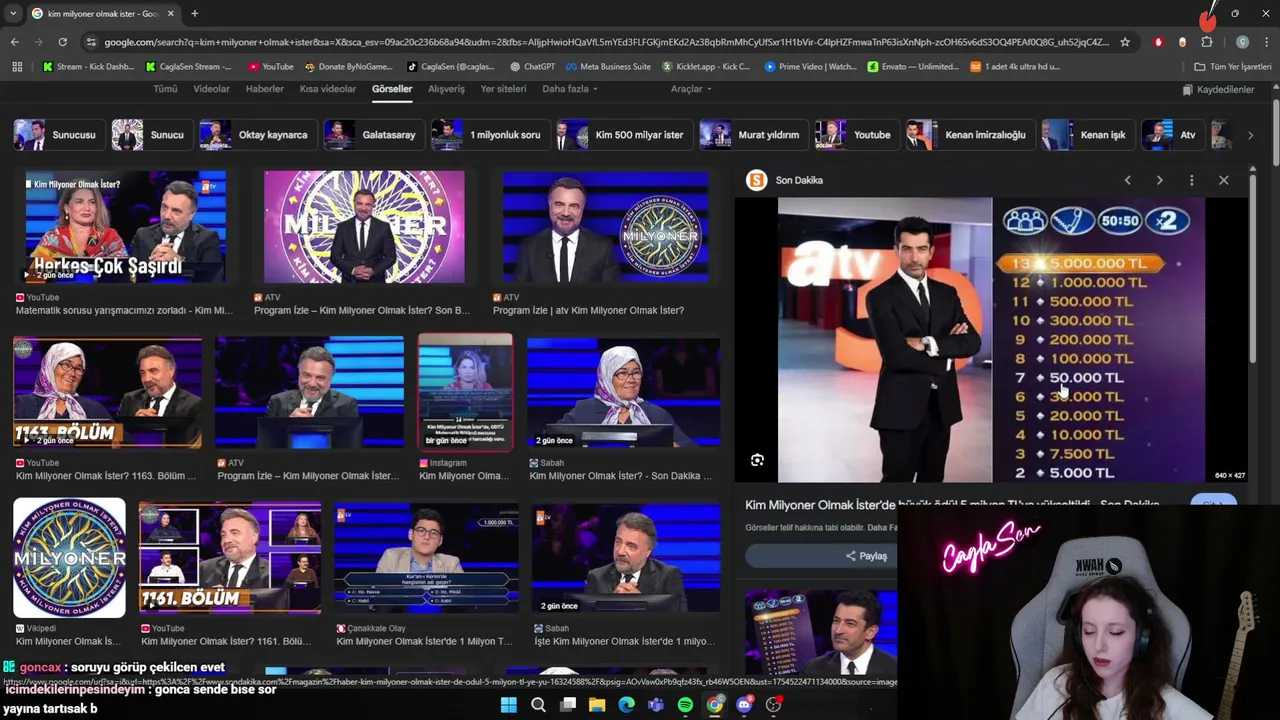Open the 1163. Bölüm YouTube thumbnail
This screenshot has width=1280, height=720.
107,392
